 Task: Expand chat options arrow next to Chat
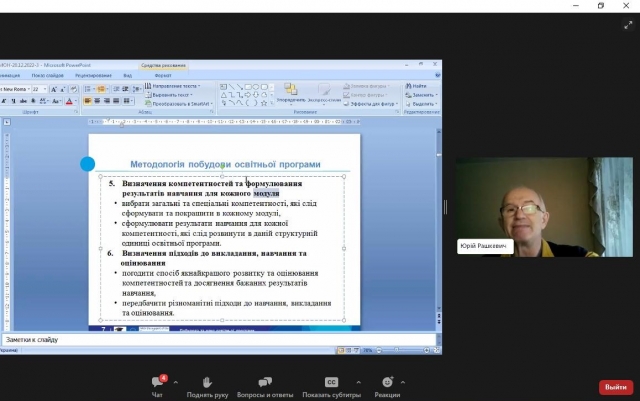point(176,381)
